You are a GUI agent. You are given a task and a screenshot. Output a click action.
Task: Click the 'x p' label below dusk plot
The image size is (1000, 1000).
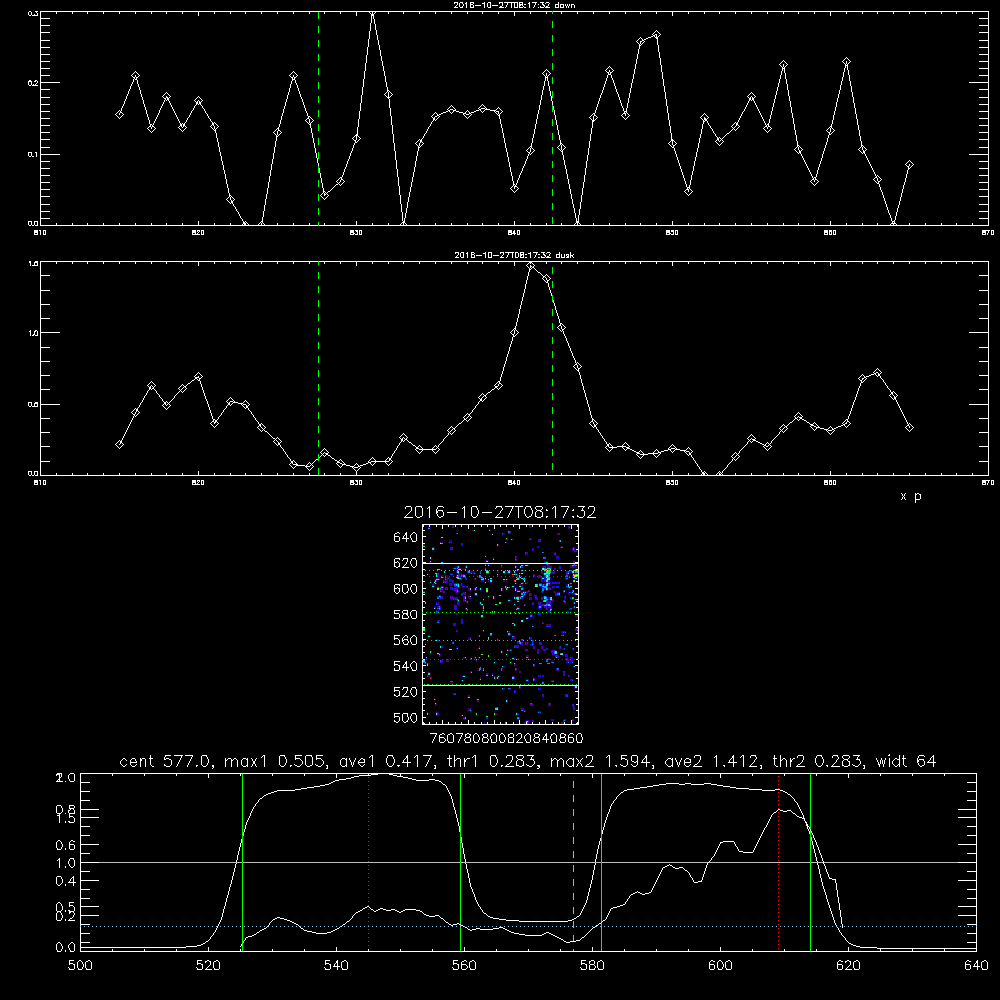(x=911, y=496)
